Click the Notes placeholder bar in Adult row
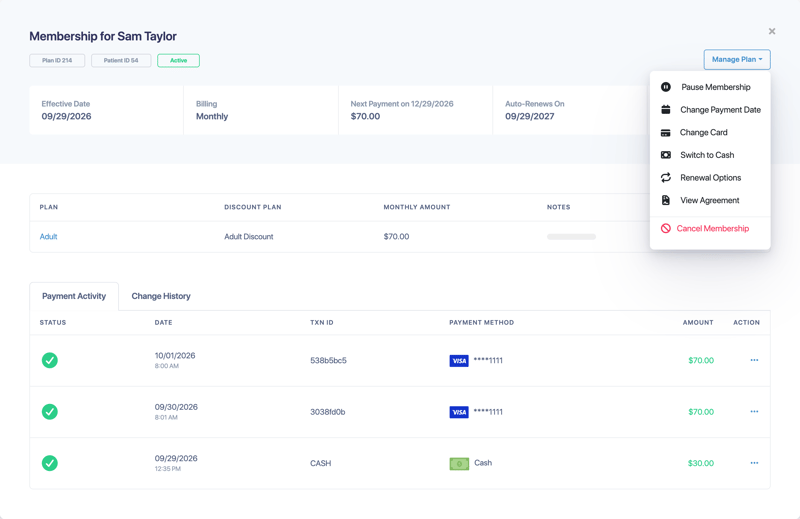 pyautogui.click(x=571, y=237)
